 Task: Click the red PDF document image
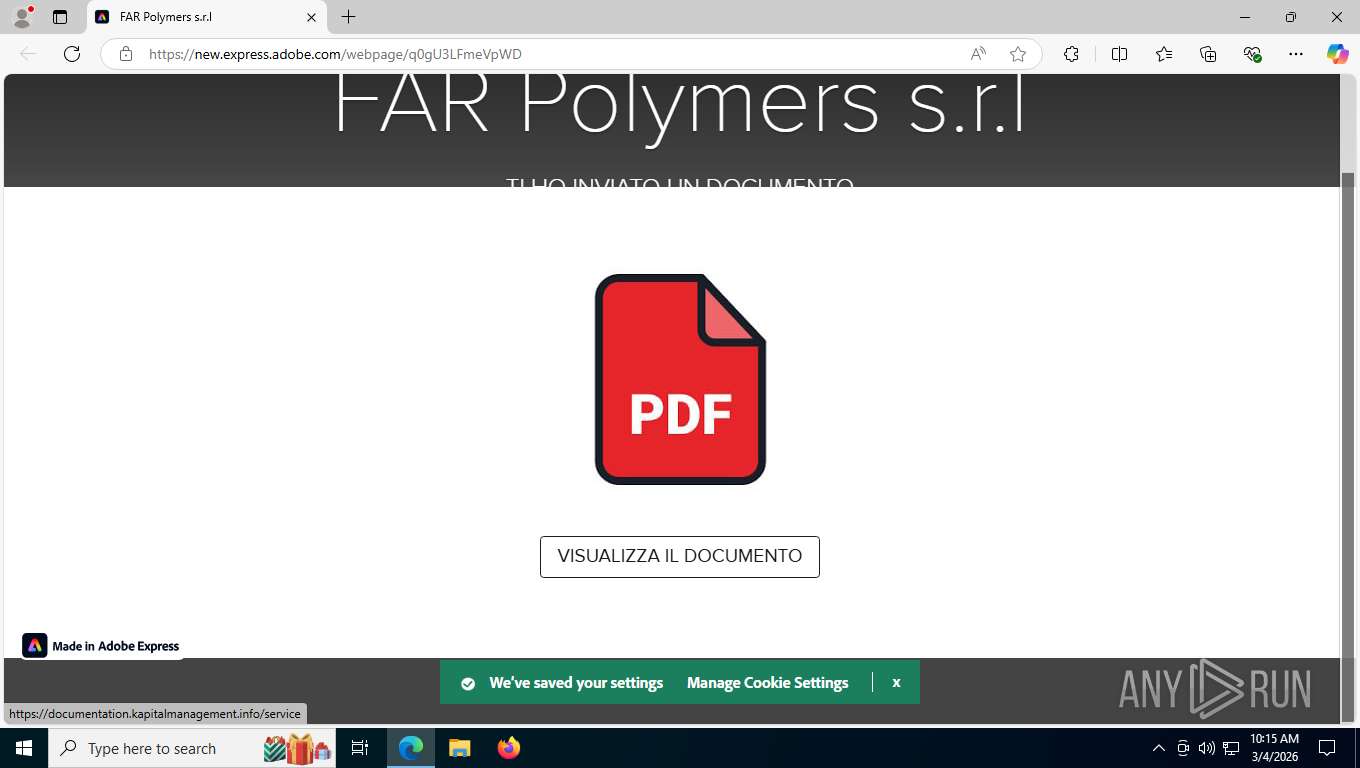click(x=680, y=379)
